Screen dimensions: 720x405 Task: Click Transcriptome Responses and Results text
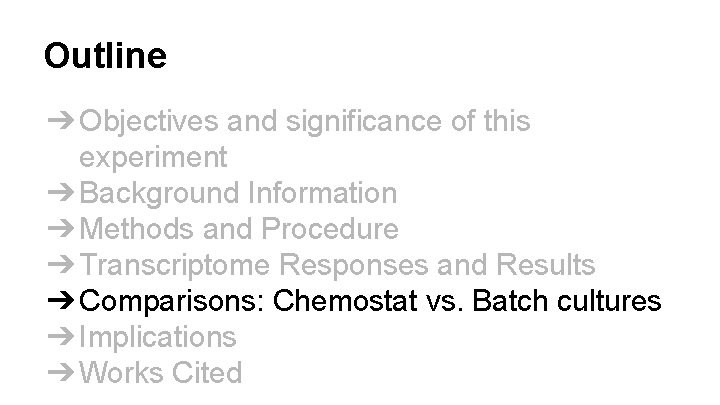337,265
